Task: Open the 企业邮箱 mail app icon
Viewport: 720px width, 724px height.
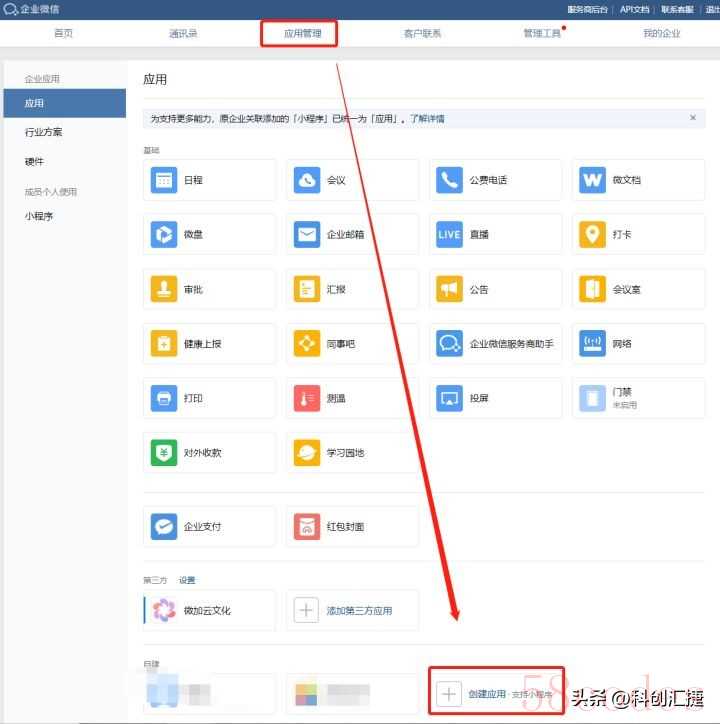Action: 307,235
